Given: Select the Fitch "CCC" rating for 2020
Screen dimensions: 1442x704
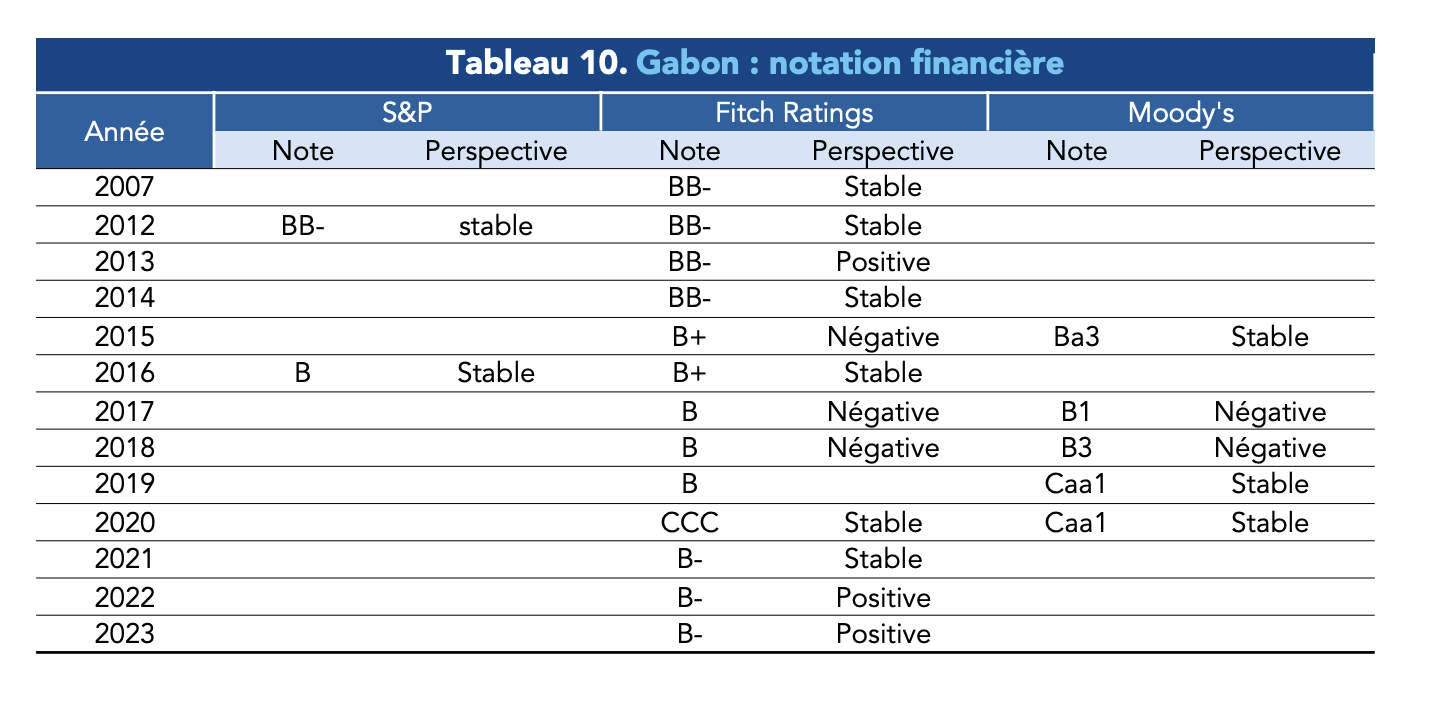Looking at the screenshot, I should pyautogui.click(x=690, y=523).
